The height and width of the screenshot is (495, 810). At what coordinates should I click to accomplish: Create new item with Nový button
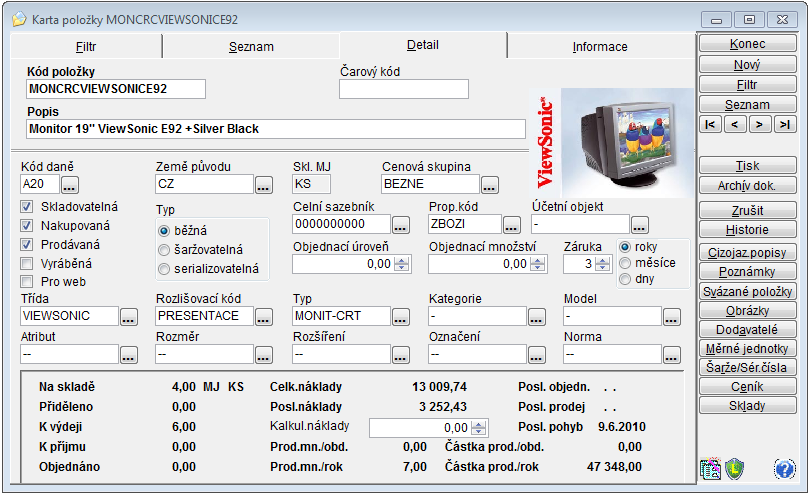747,65
